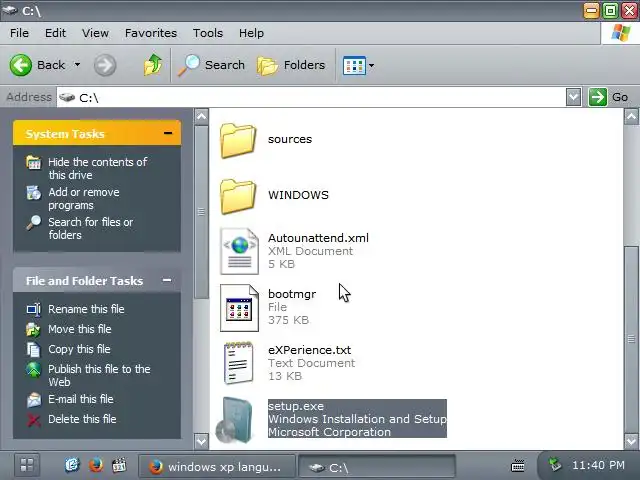Click the address bar showing C:\
The height and width of the screenshot is (480, 640).
pyautogui.click(x=311, y=97)
